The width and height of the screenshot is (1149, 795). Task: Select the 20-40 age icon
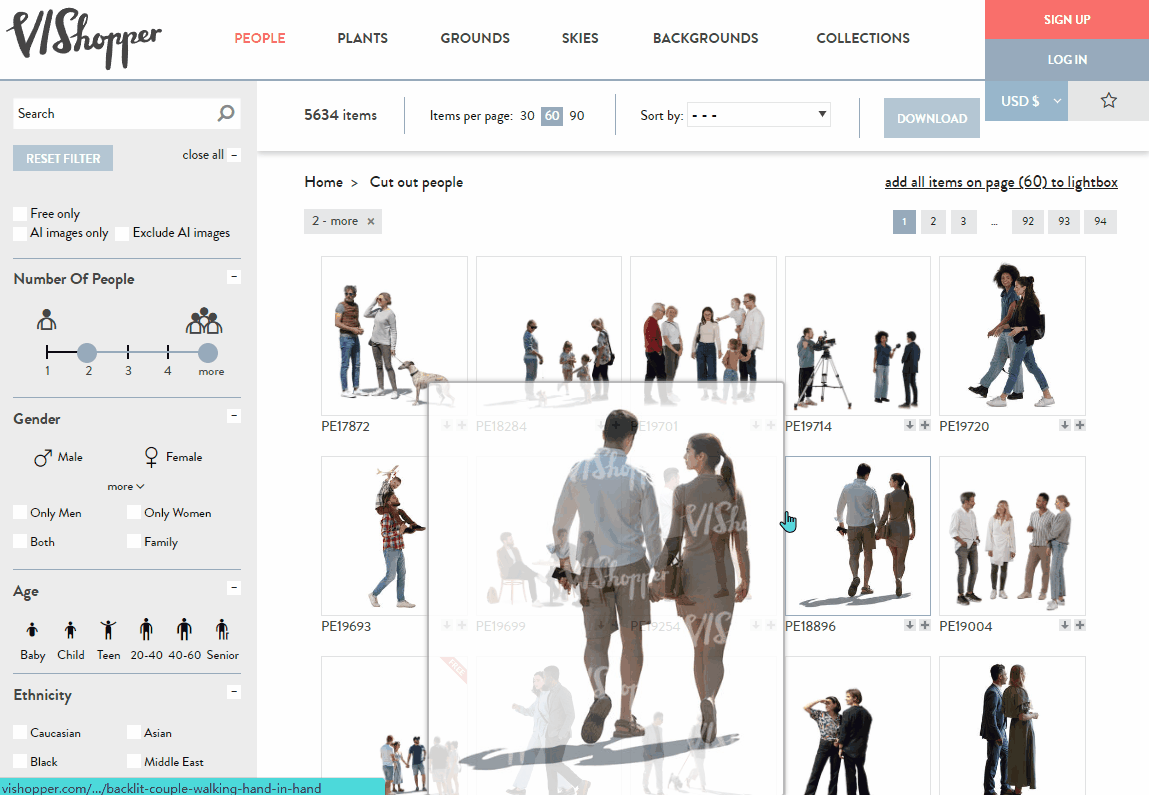coord(147,629)
